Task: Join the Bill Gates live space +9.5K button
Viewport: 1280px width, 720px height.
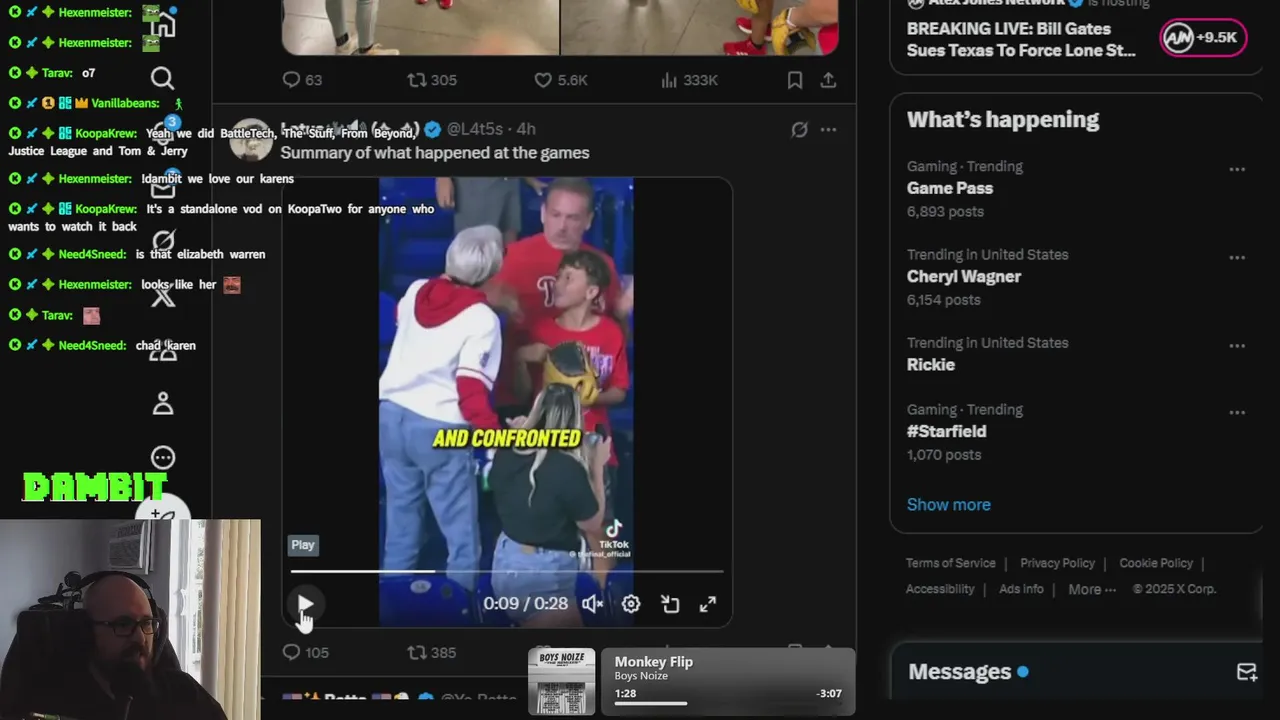Action: [x=1204, y=37]
